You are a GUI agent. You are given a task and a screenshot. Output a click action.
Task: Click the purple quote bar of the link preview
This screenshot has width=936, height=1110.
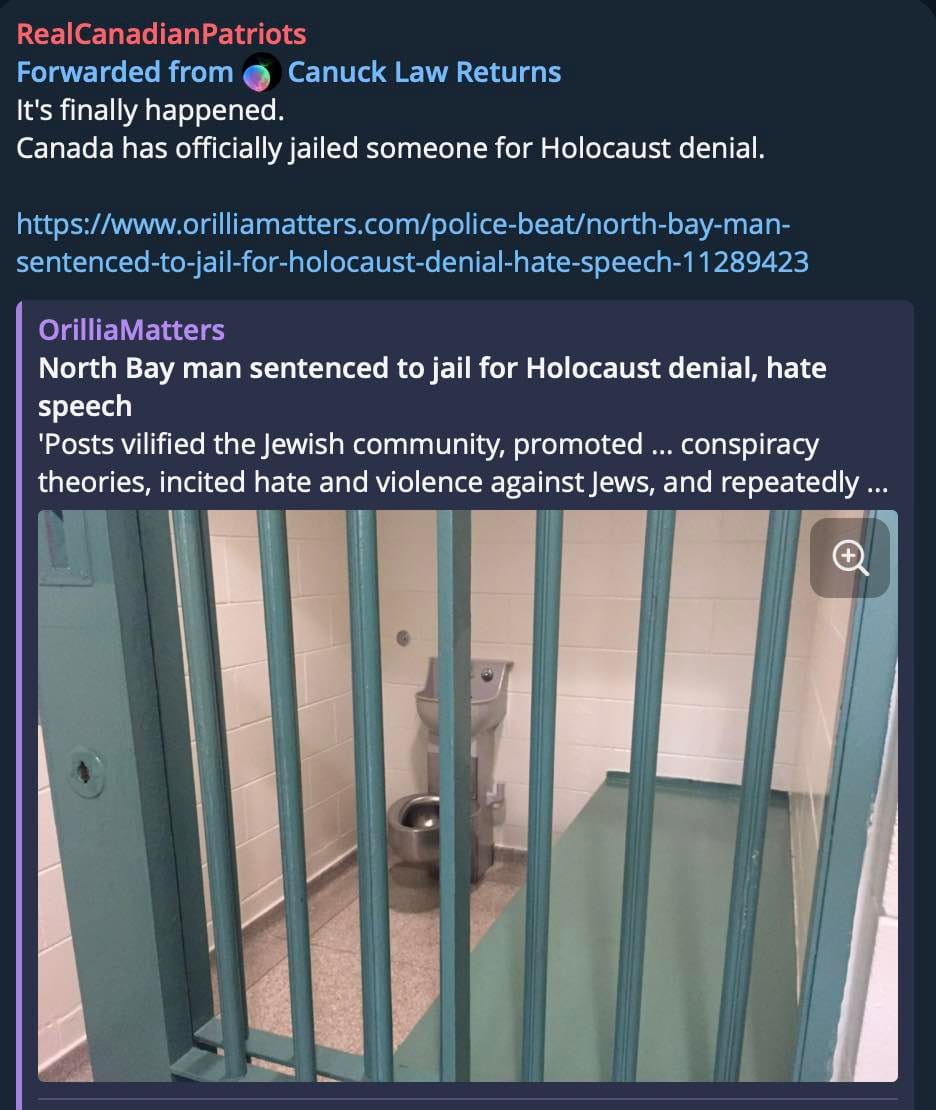point(20,704)
